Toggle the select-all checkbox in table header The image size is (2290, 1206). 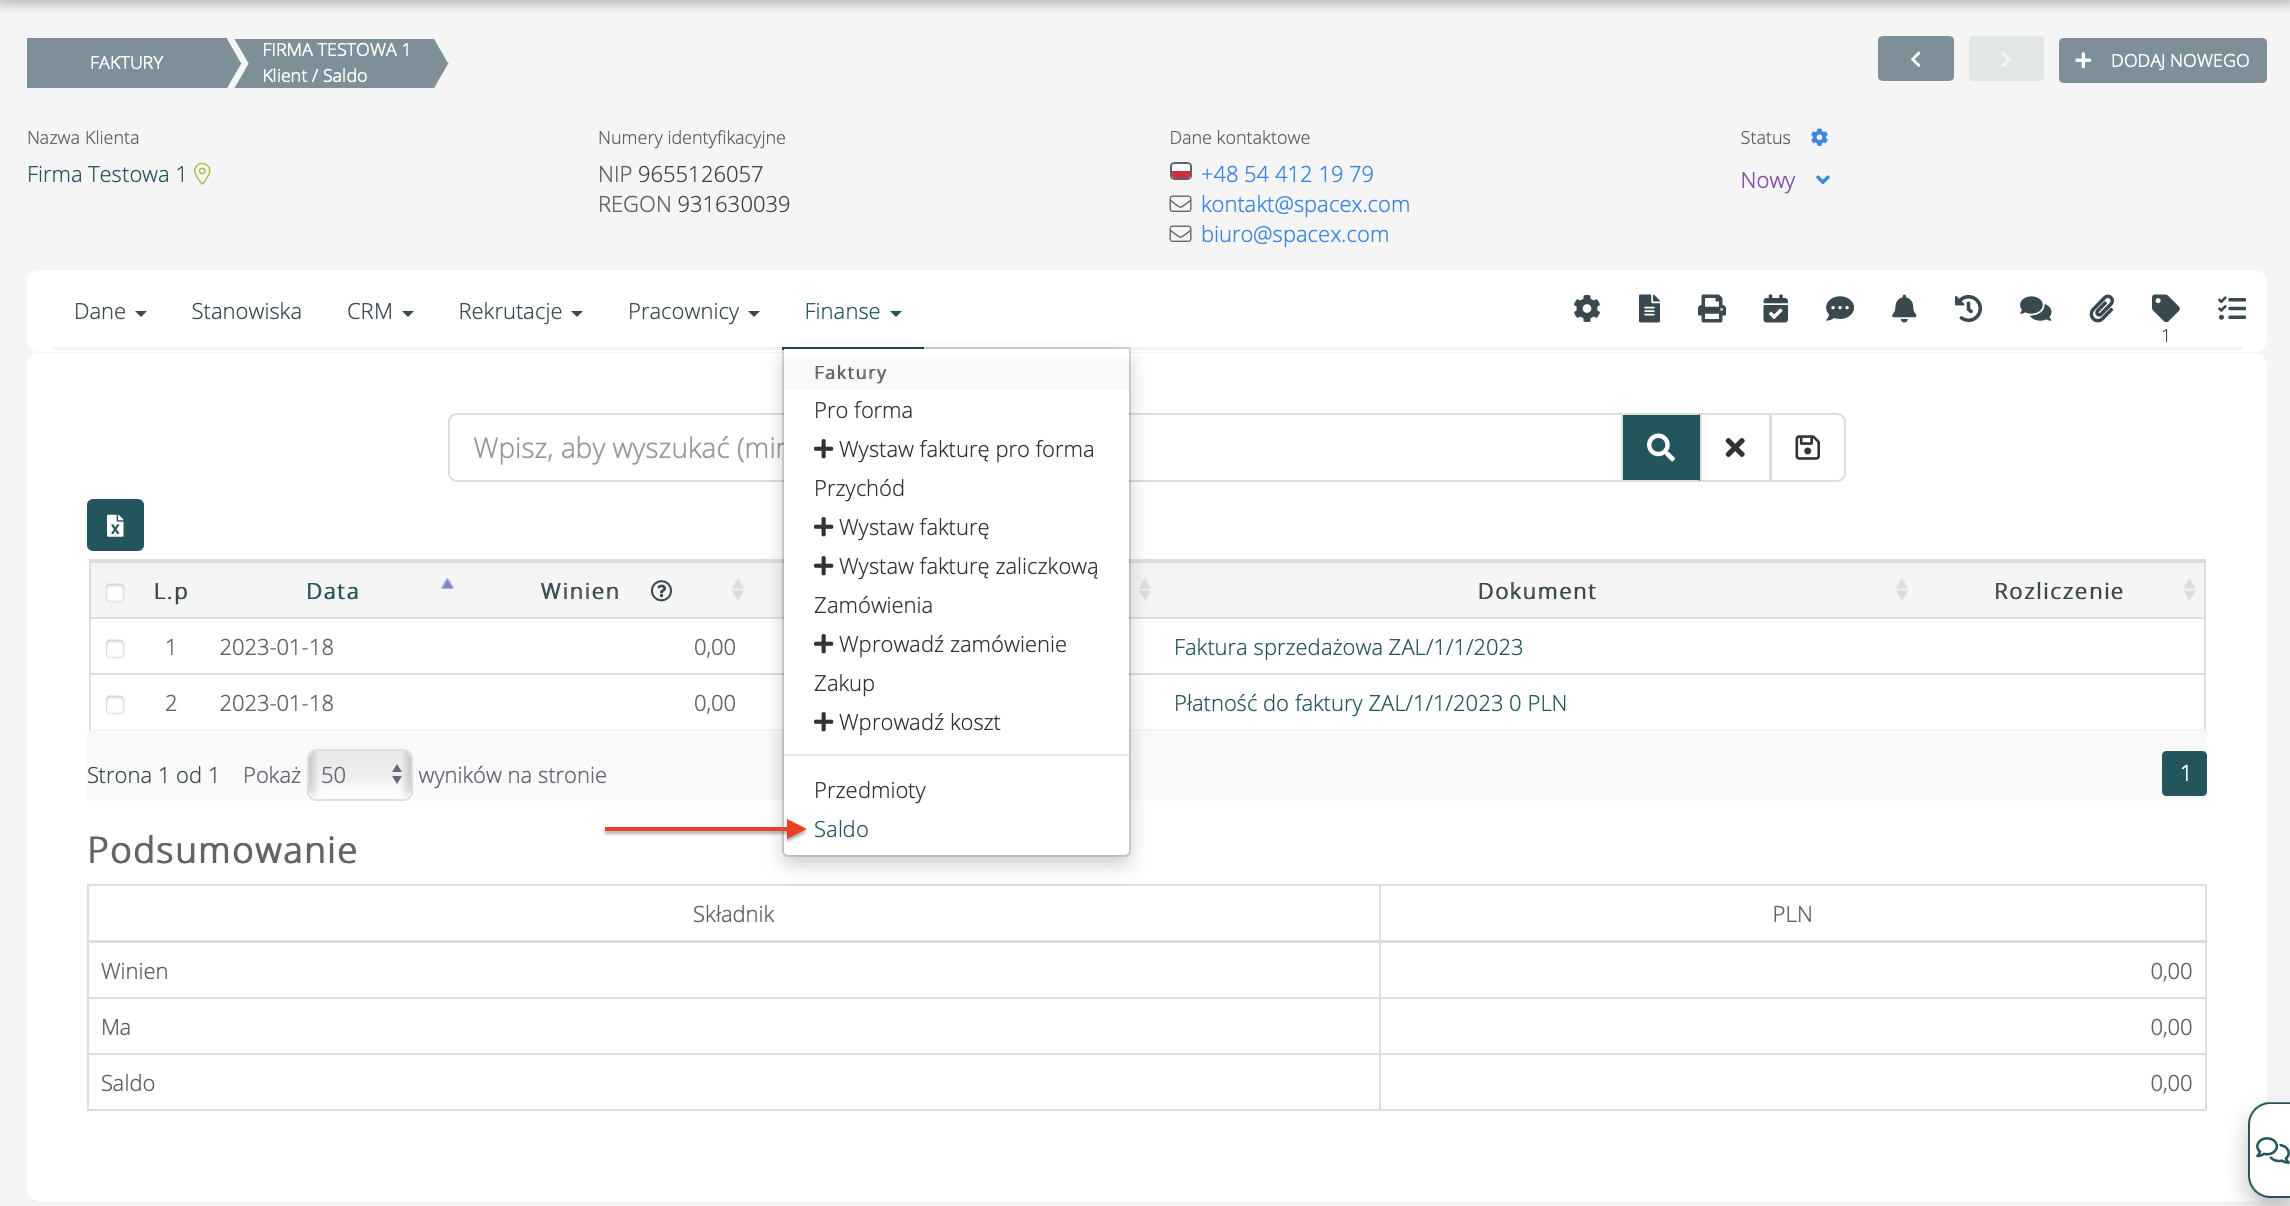tap(115, 592)
